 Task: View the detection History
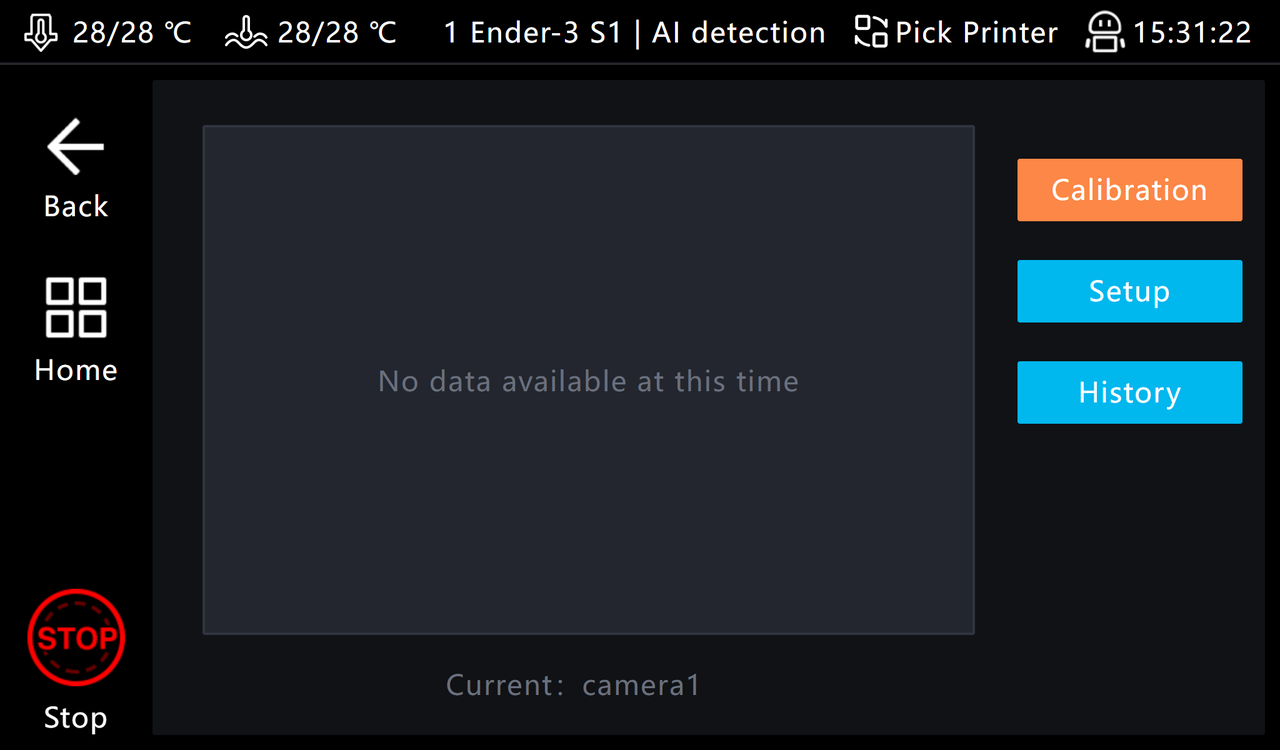(1129, 392)
